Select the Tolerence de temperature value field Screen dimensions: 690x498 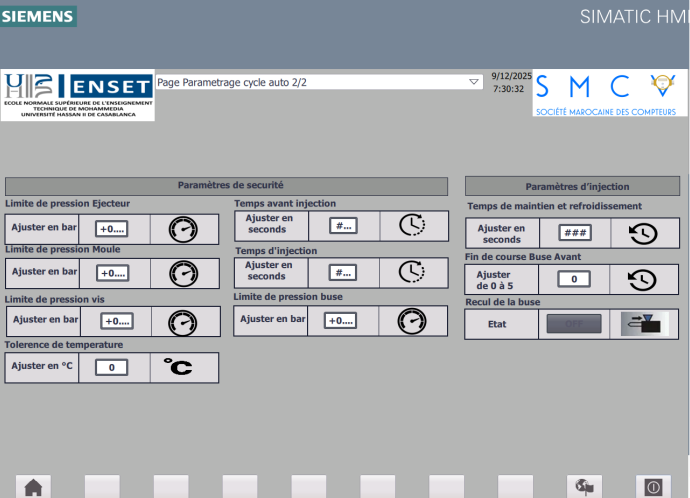(x=113, y=367)
